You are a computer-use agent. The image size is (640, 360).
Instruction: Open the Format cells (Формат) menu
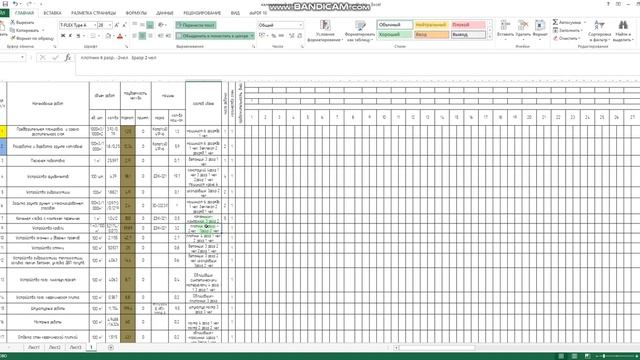click(x=540, y=29)
